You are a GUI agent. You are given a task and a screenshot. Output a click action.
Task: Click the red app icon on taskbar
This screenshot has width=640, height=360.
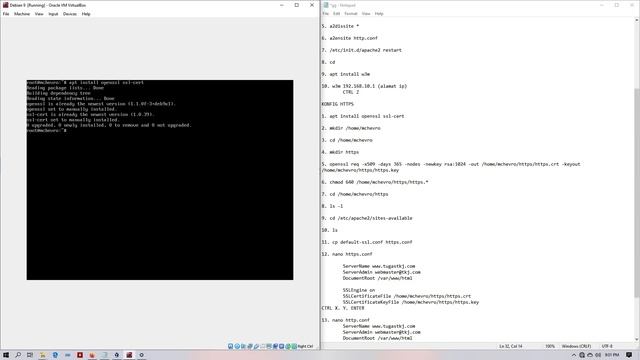(80, 355)
